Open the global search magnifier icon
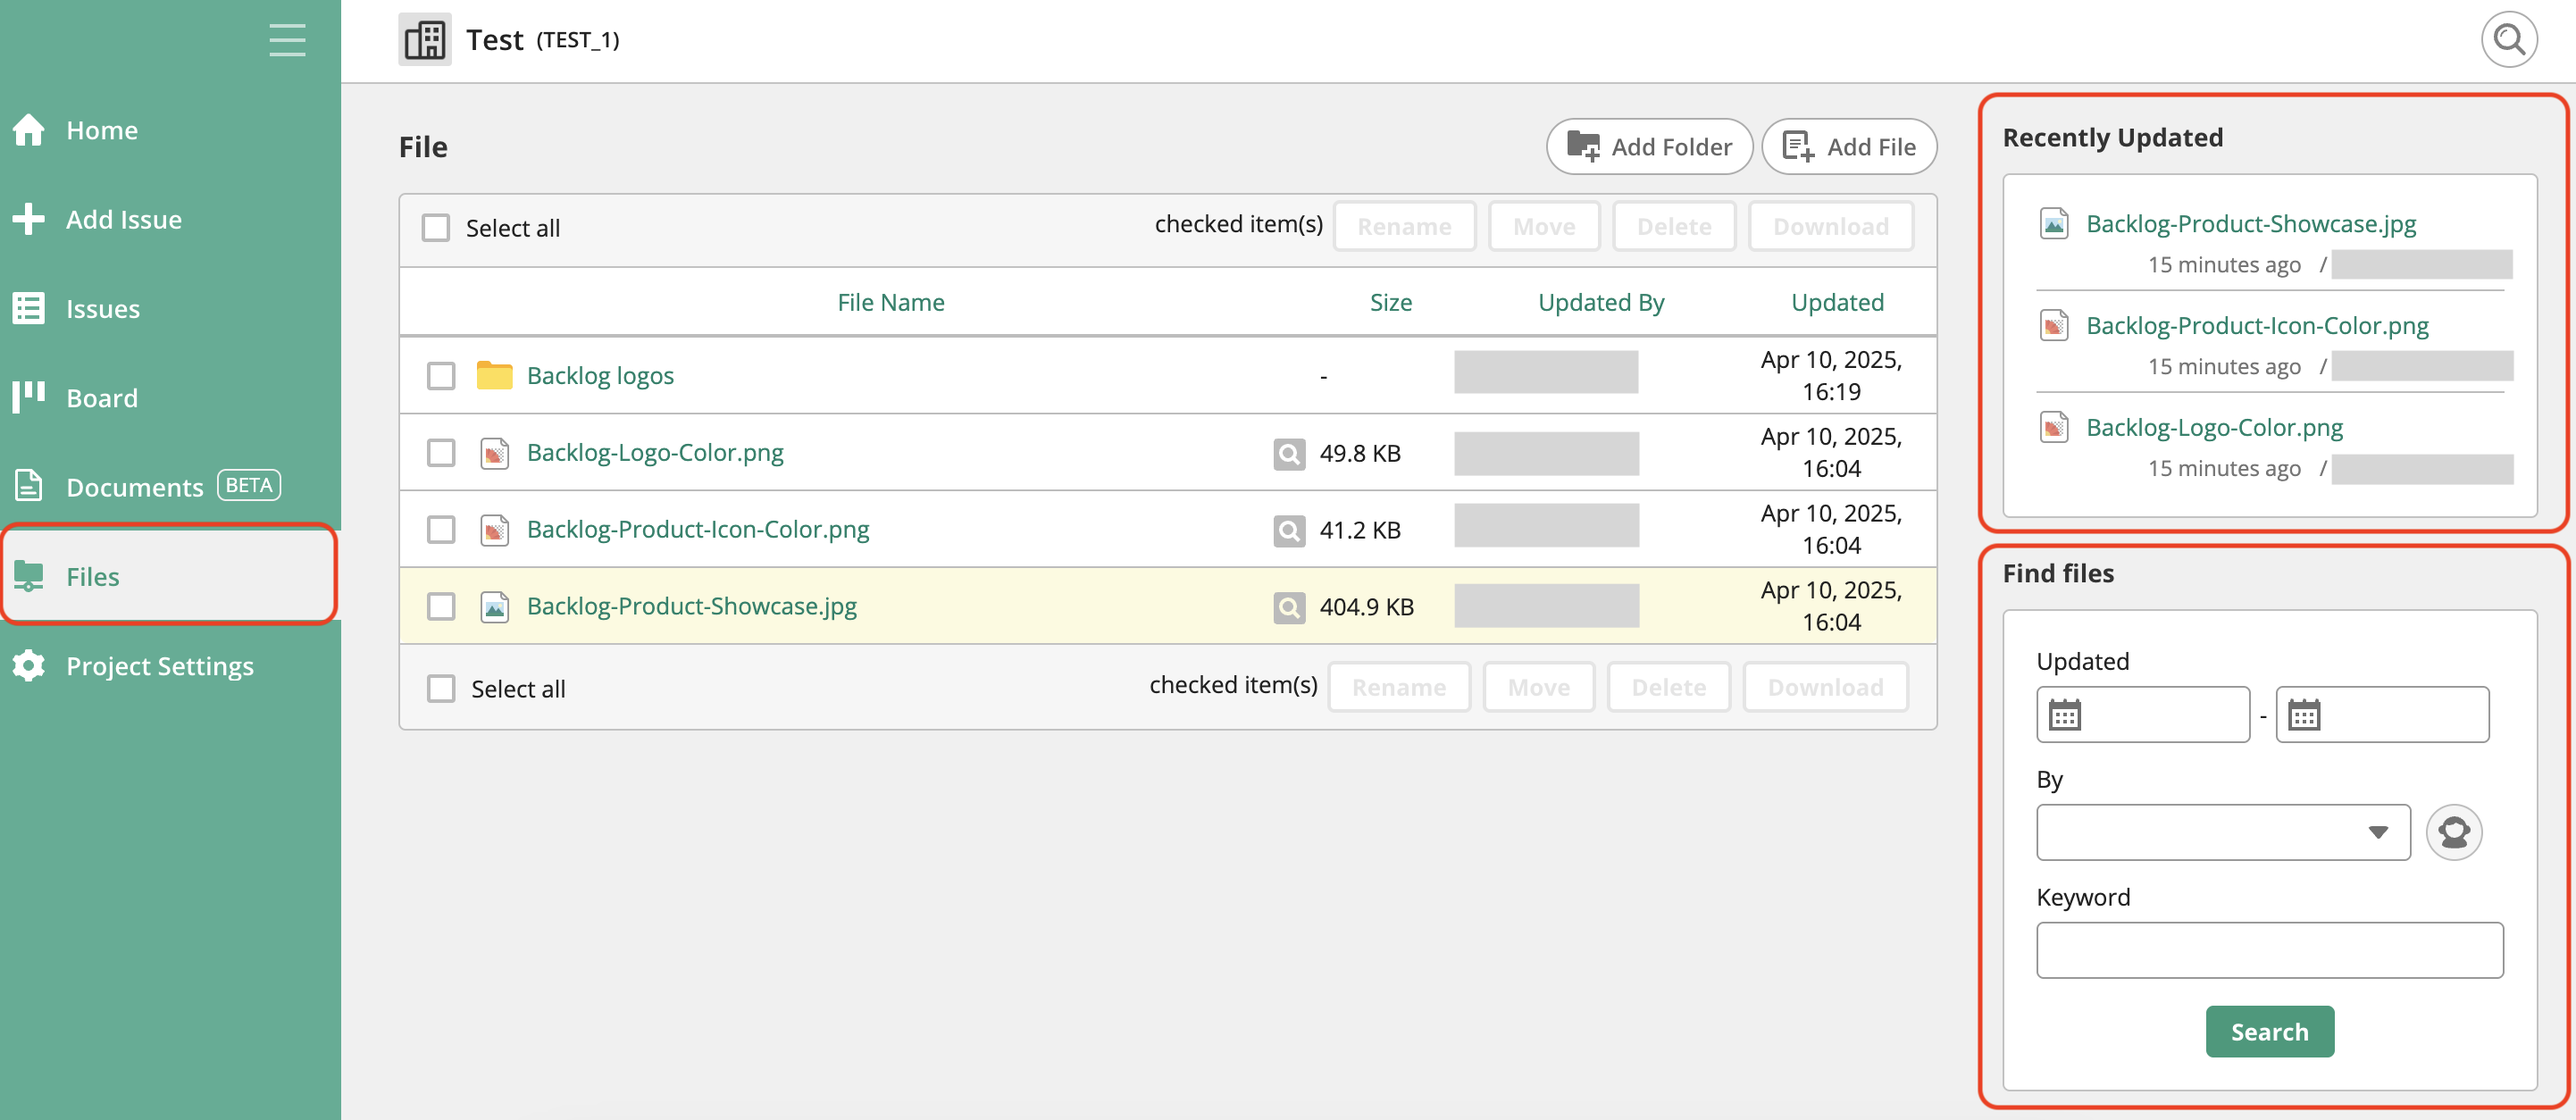 point(2509,40)
